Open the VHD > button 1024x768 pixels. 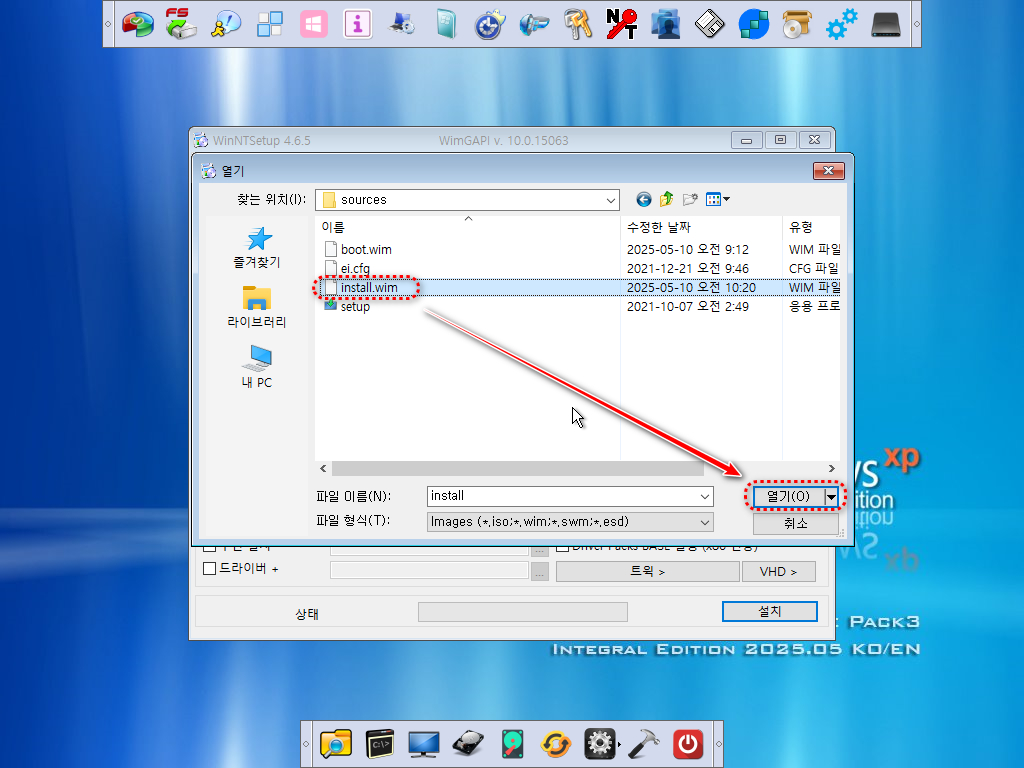[778, 571]
